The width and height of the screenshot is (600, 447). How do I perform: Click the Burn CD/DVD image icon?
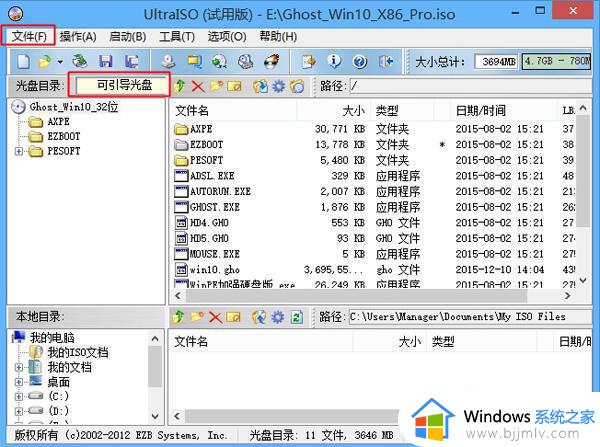pos(272,61)
